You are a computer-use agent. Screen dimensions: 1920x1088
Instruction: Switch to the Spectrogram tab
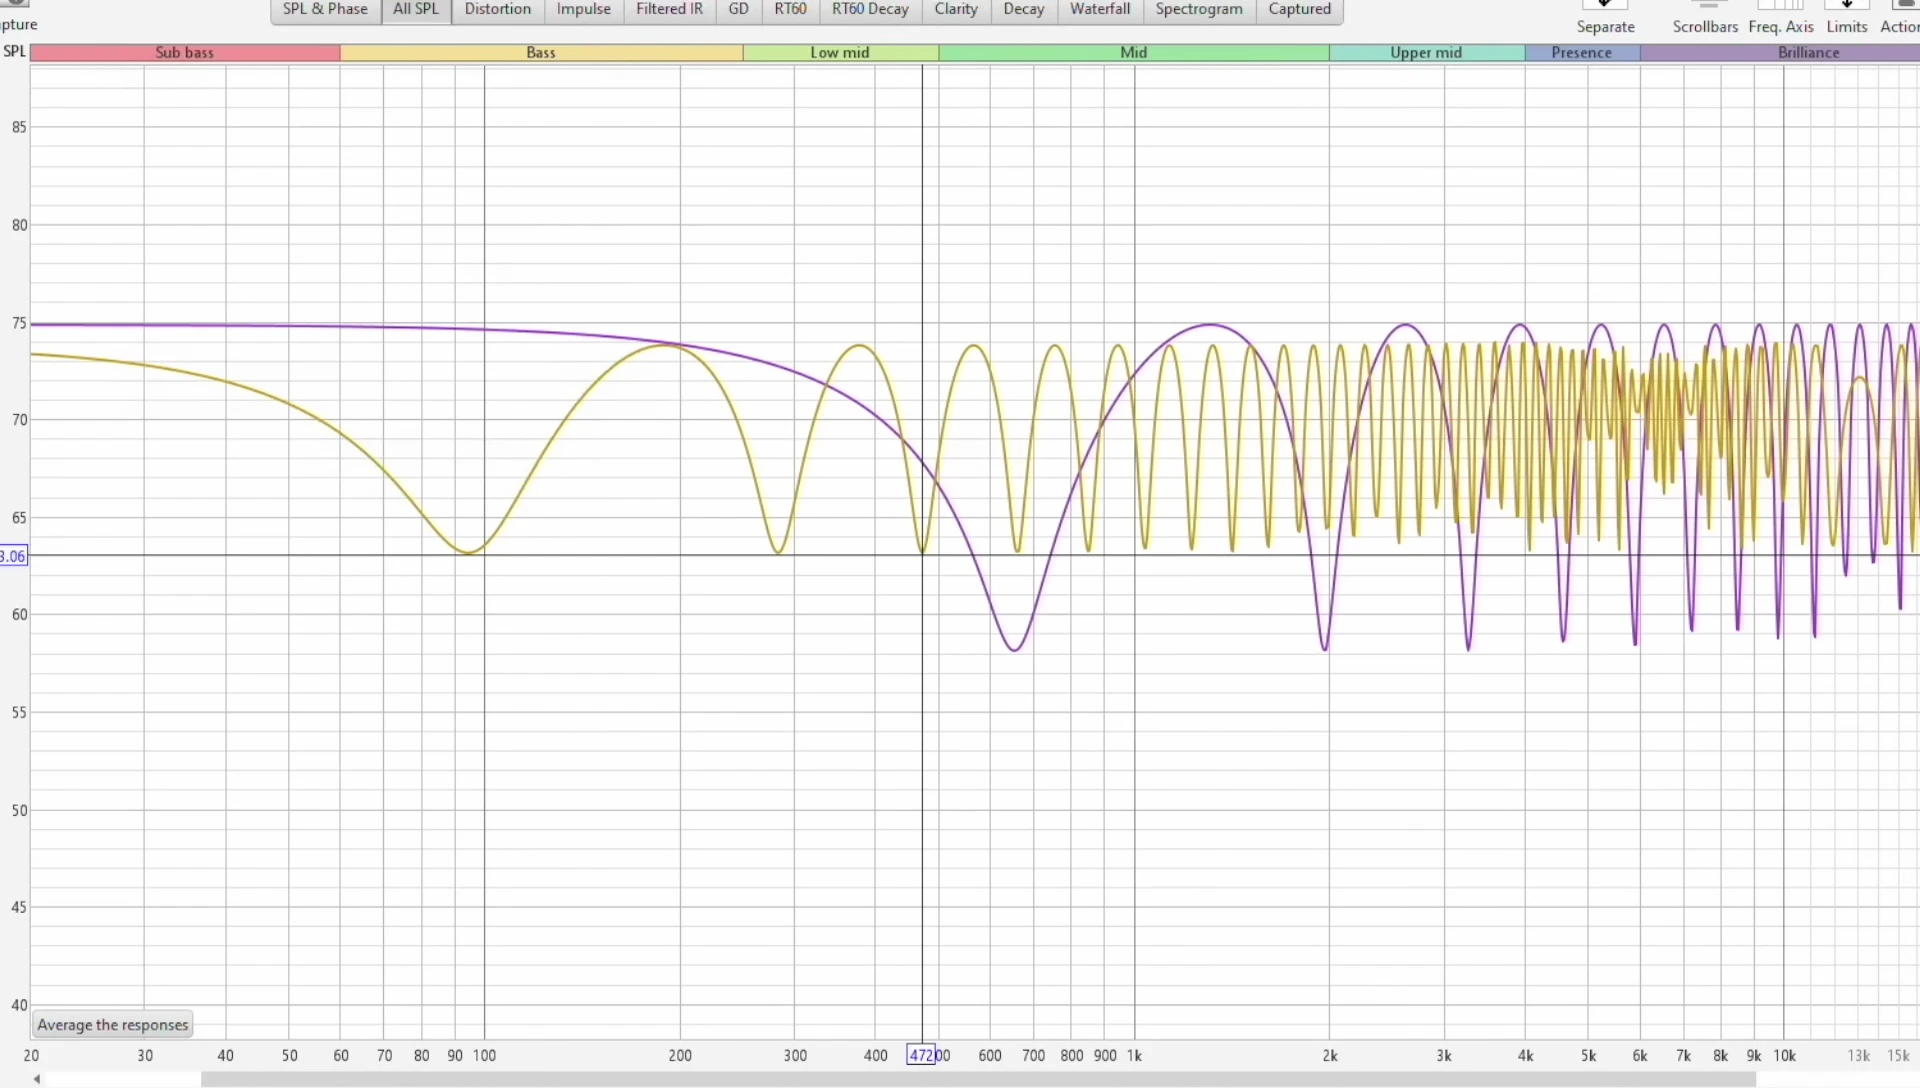click(x=1199, y=10)
